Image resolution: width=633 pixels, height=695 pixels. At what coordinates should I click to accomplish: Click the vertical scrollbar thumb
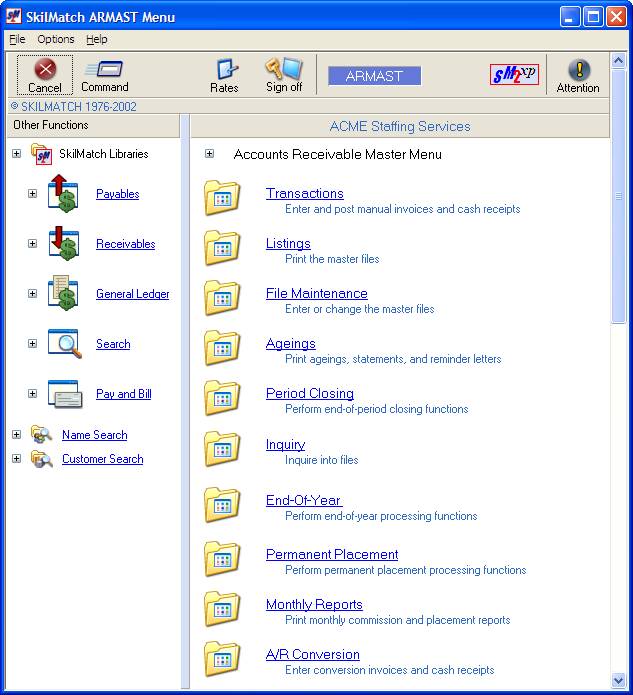point(618,195)
